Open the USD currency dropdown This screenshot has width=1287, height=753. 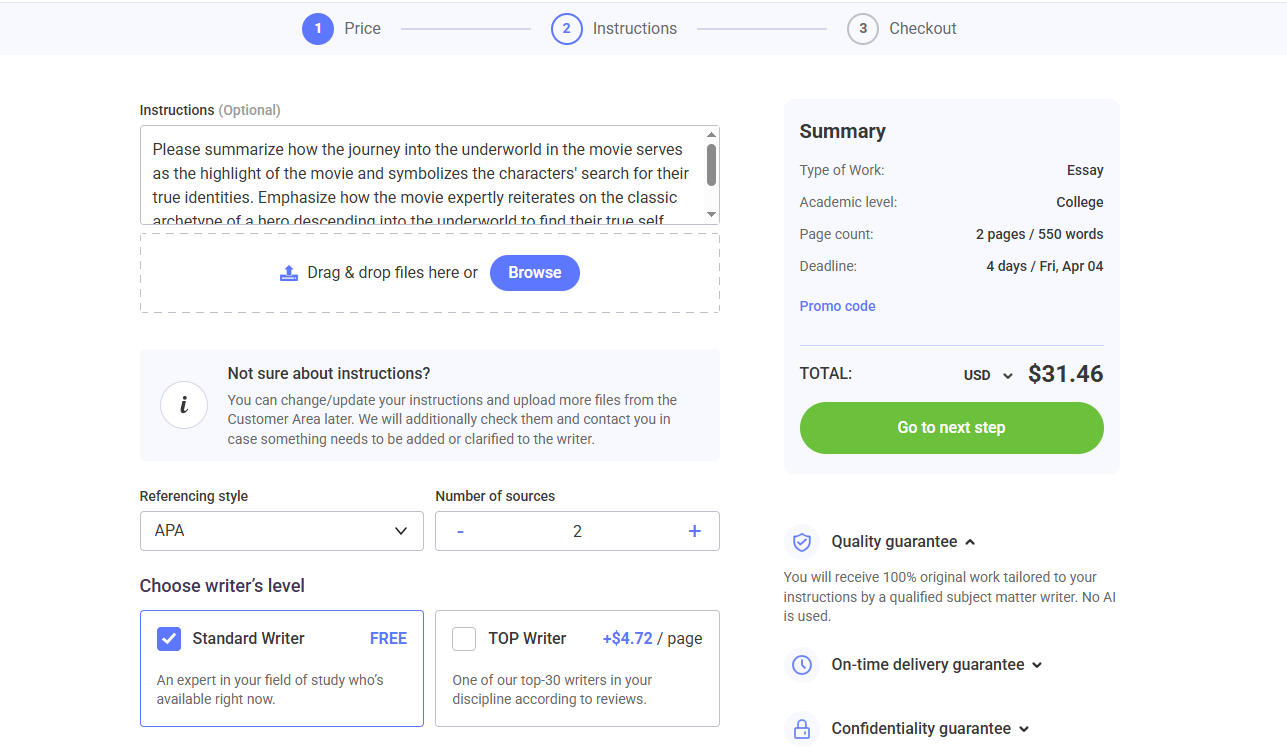(989, 375)
